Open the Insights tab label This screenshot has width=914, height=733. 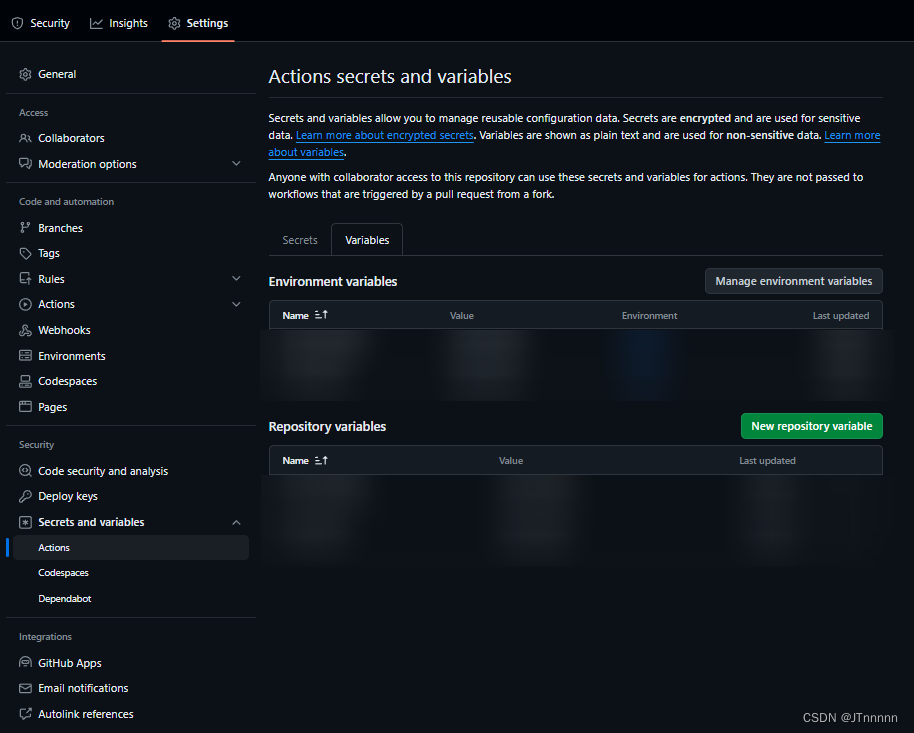coord(128,23)
